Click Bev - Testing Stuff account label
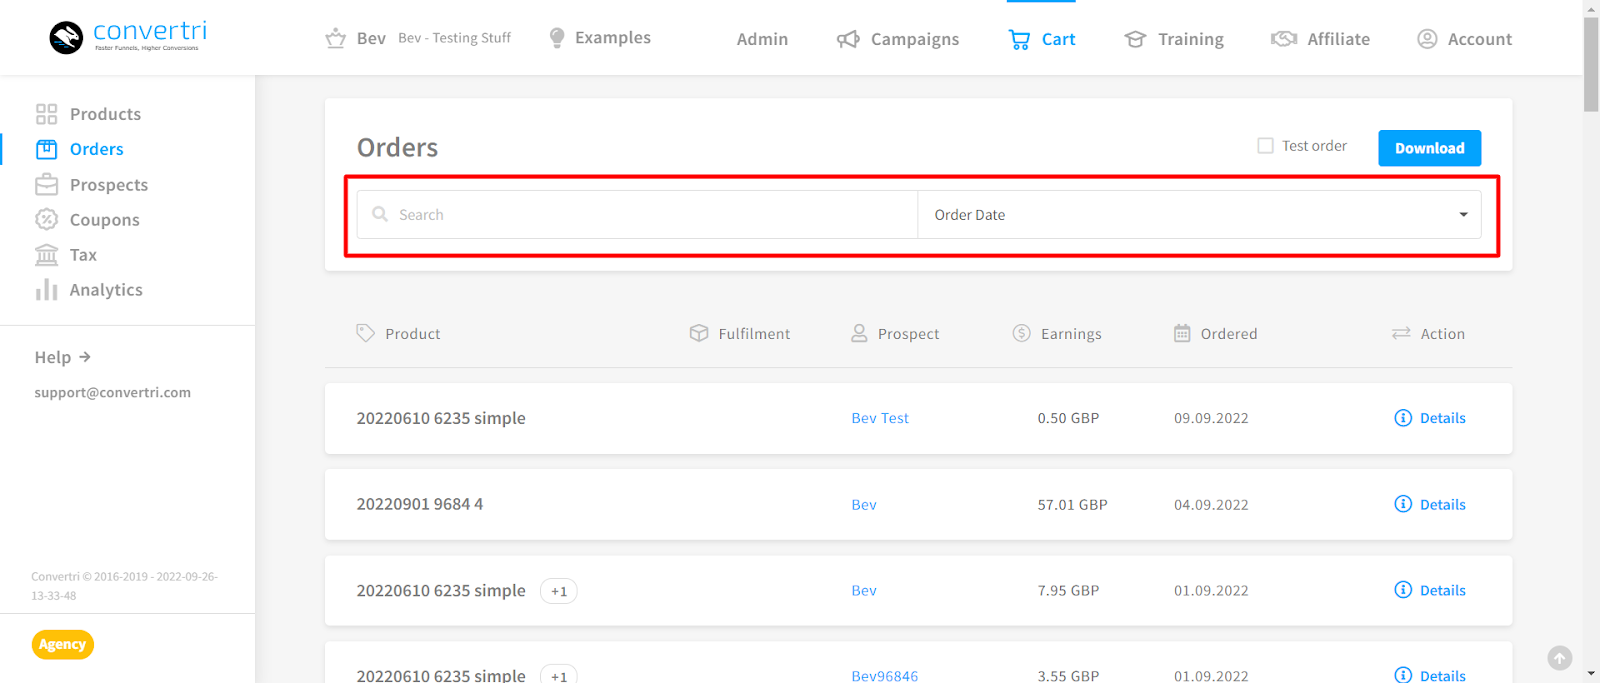Screen dimensions: 1600x683 point(454,38)
